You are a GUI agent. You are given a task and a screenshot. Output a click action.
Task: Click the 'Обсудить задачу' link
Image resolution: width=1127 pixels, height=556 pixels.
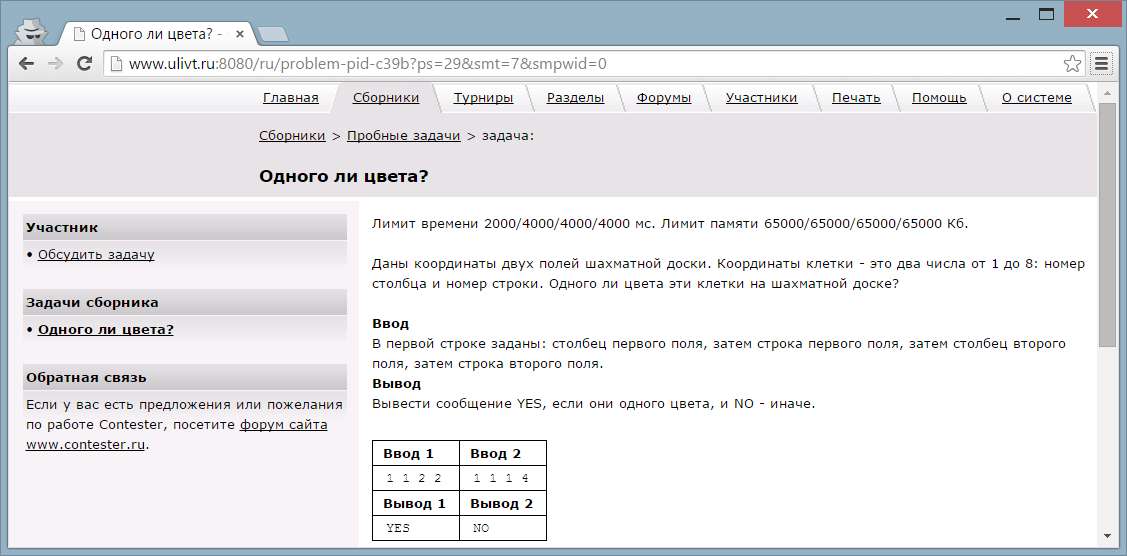click(96, 254)
